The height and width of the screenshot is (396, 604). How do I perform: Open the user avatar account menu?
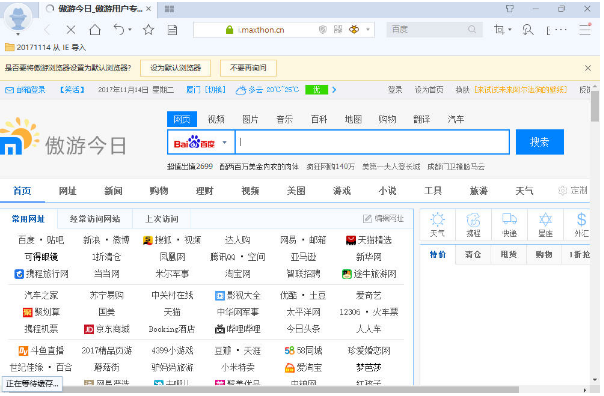18,18
